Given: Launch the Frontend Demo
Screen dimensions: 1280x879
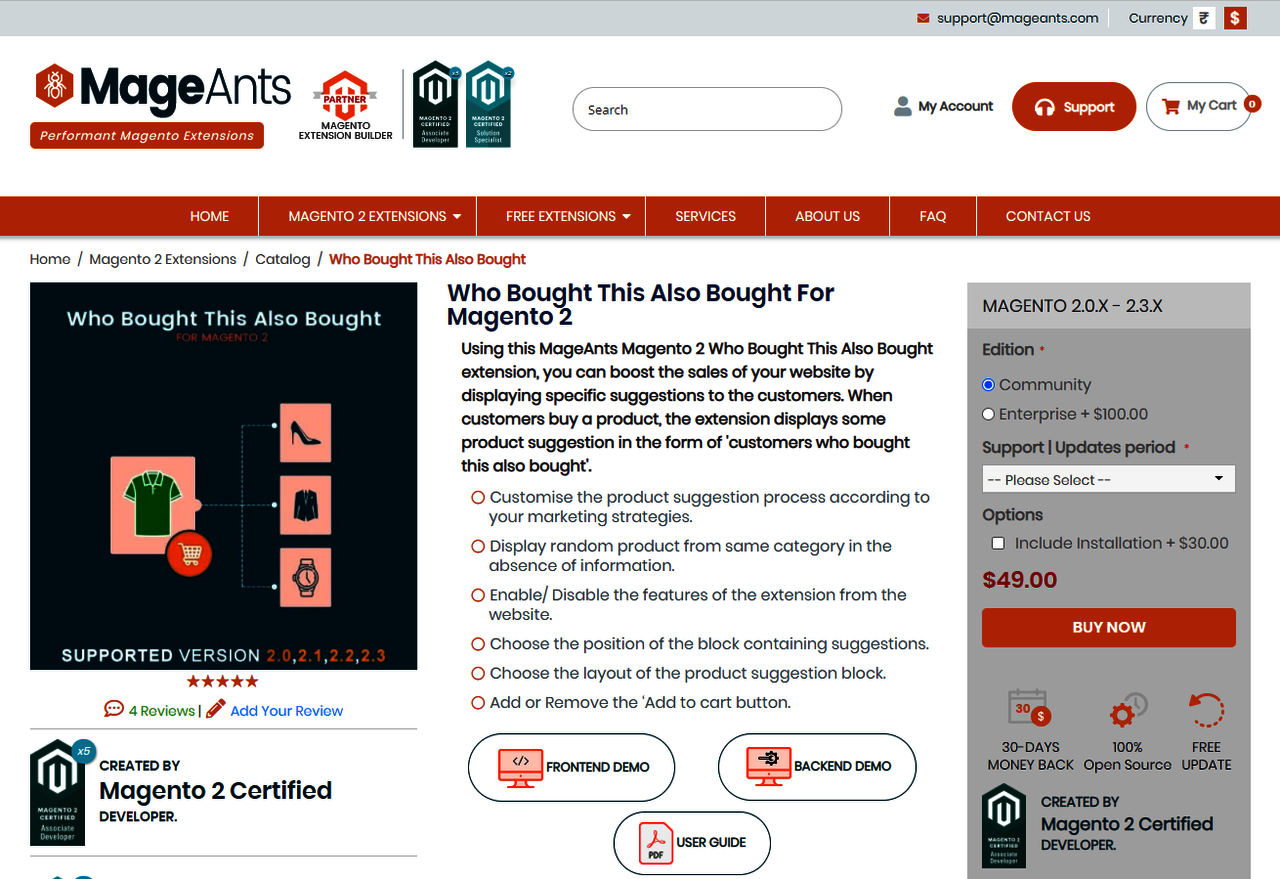Looking at the screenshot, I should click(572, 767).
